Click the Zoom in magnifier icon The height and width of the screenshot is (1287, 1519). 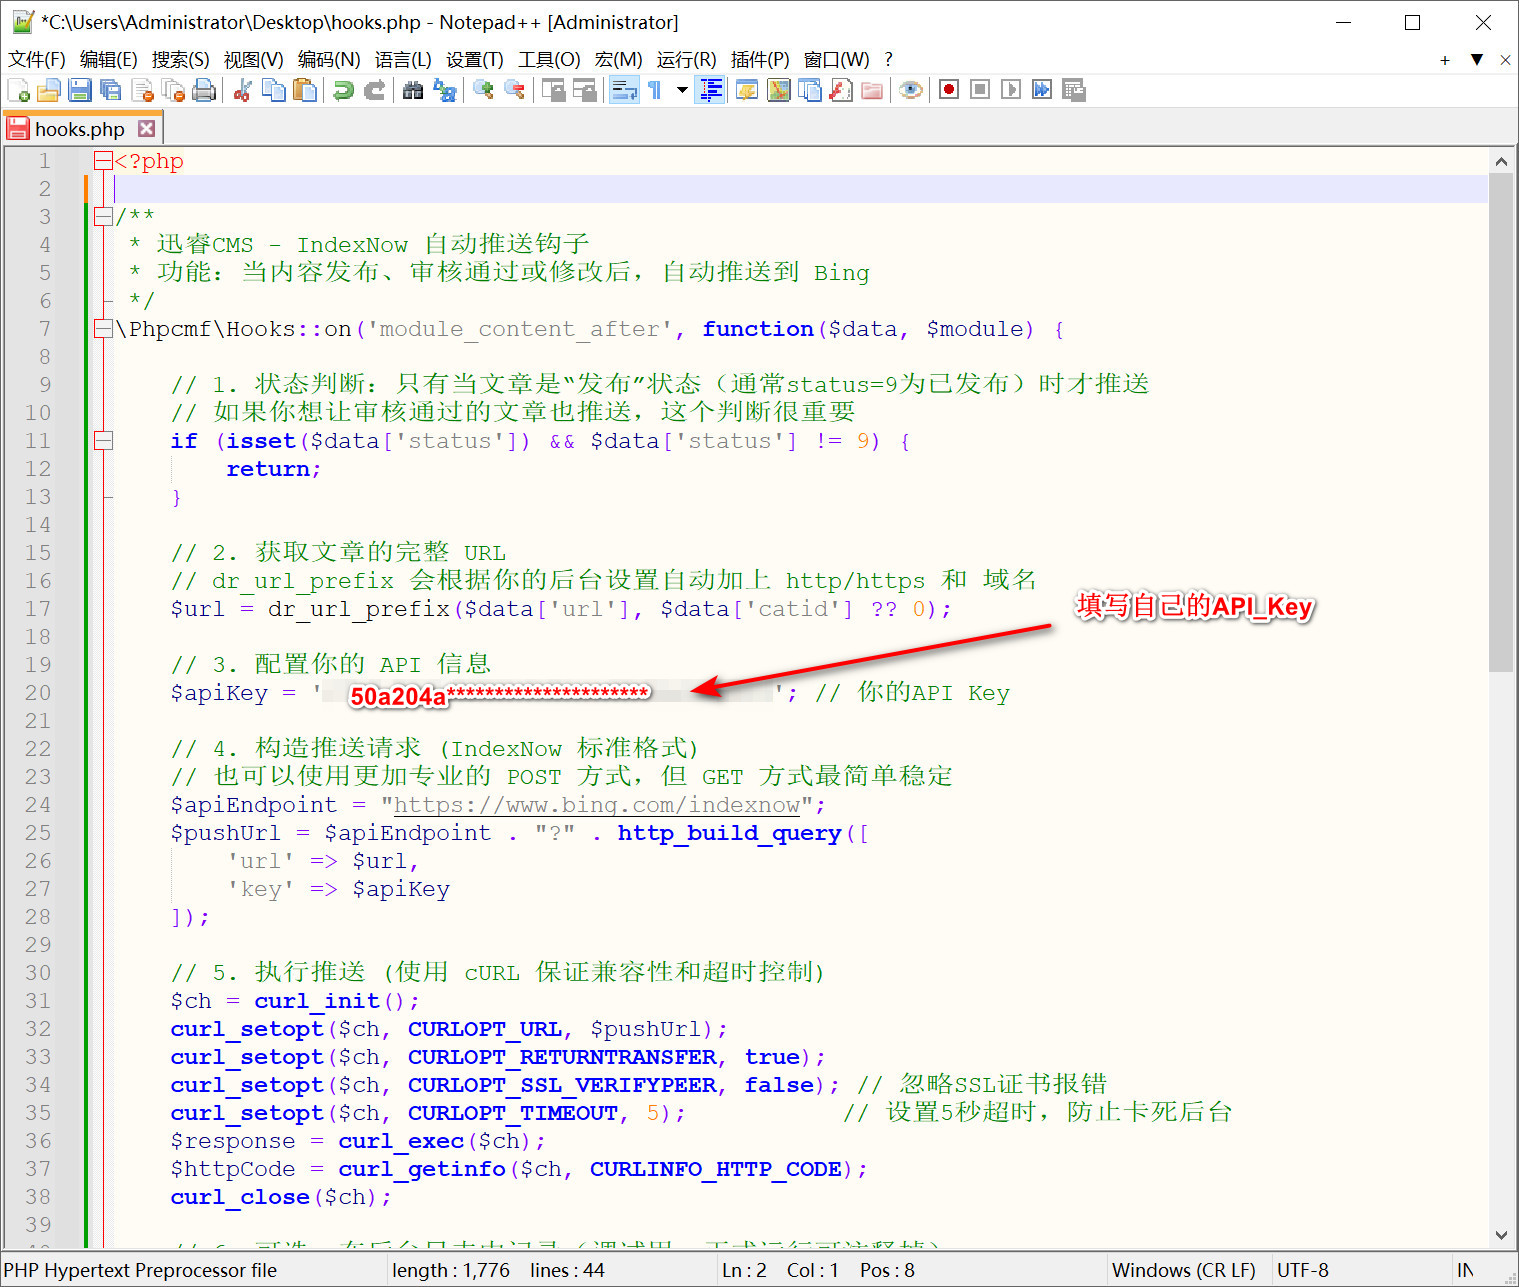[483, 90]
